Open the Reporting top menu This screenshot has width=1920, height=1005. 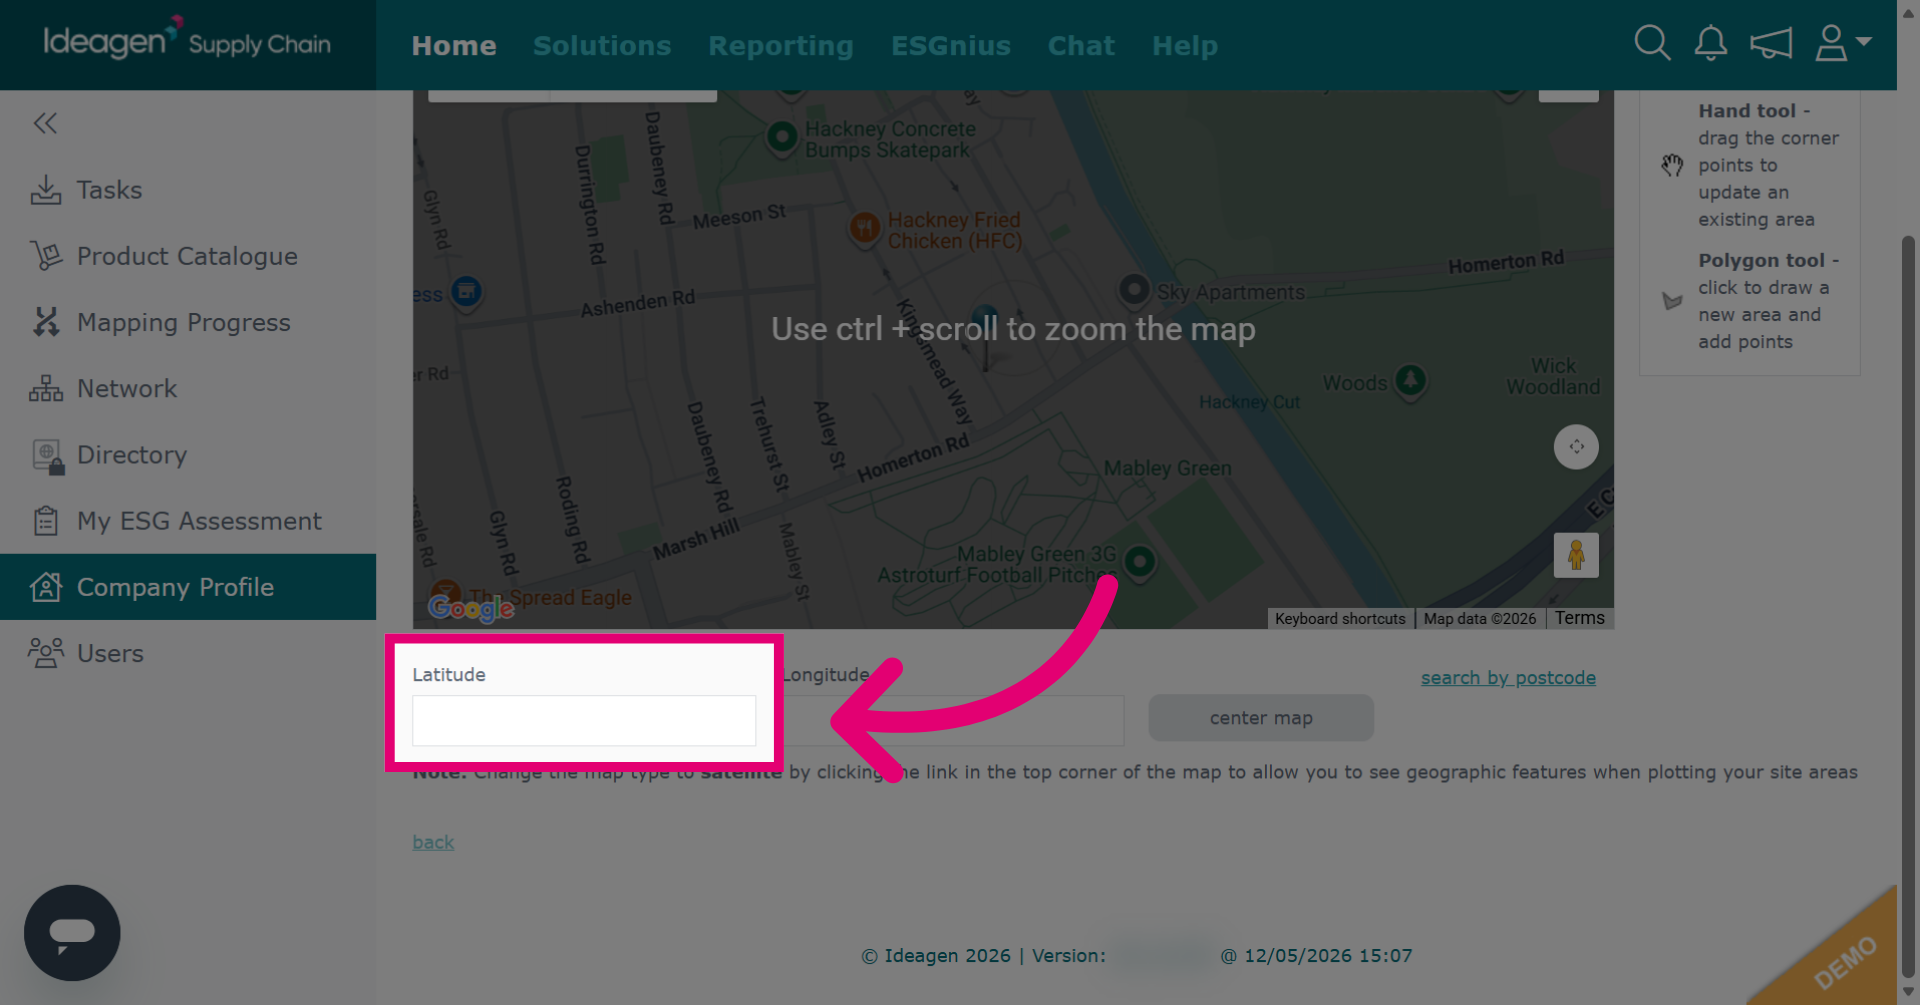[x=781, y=46]
